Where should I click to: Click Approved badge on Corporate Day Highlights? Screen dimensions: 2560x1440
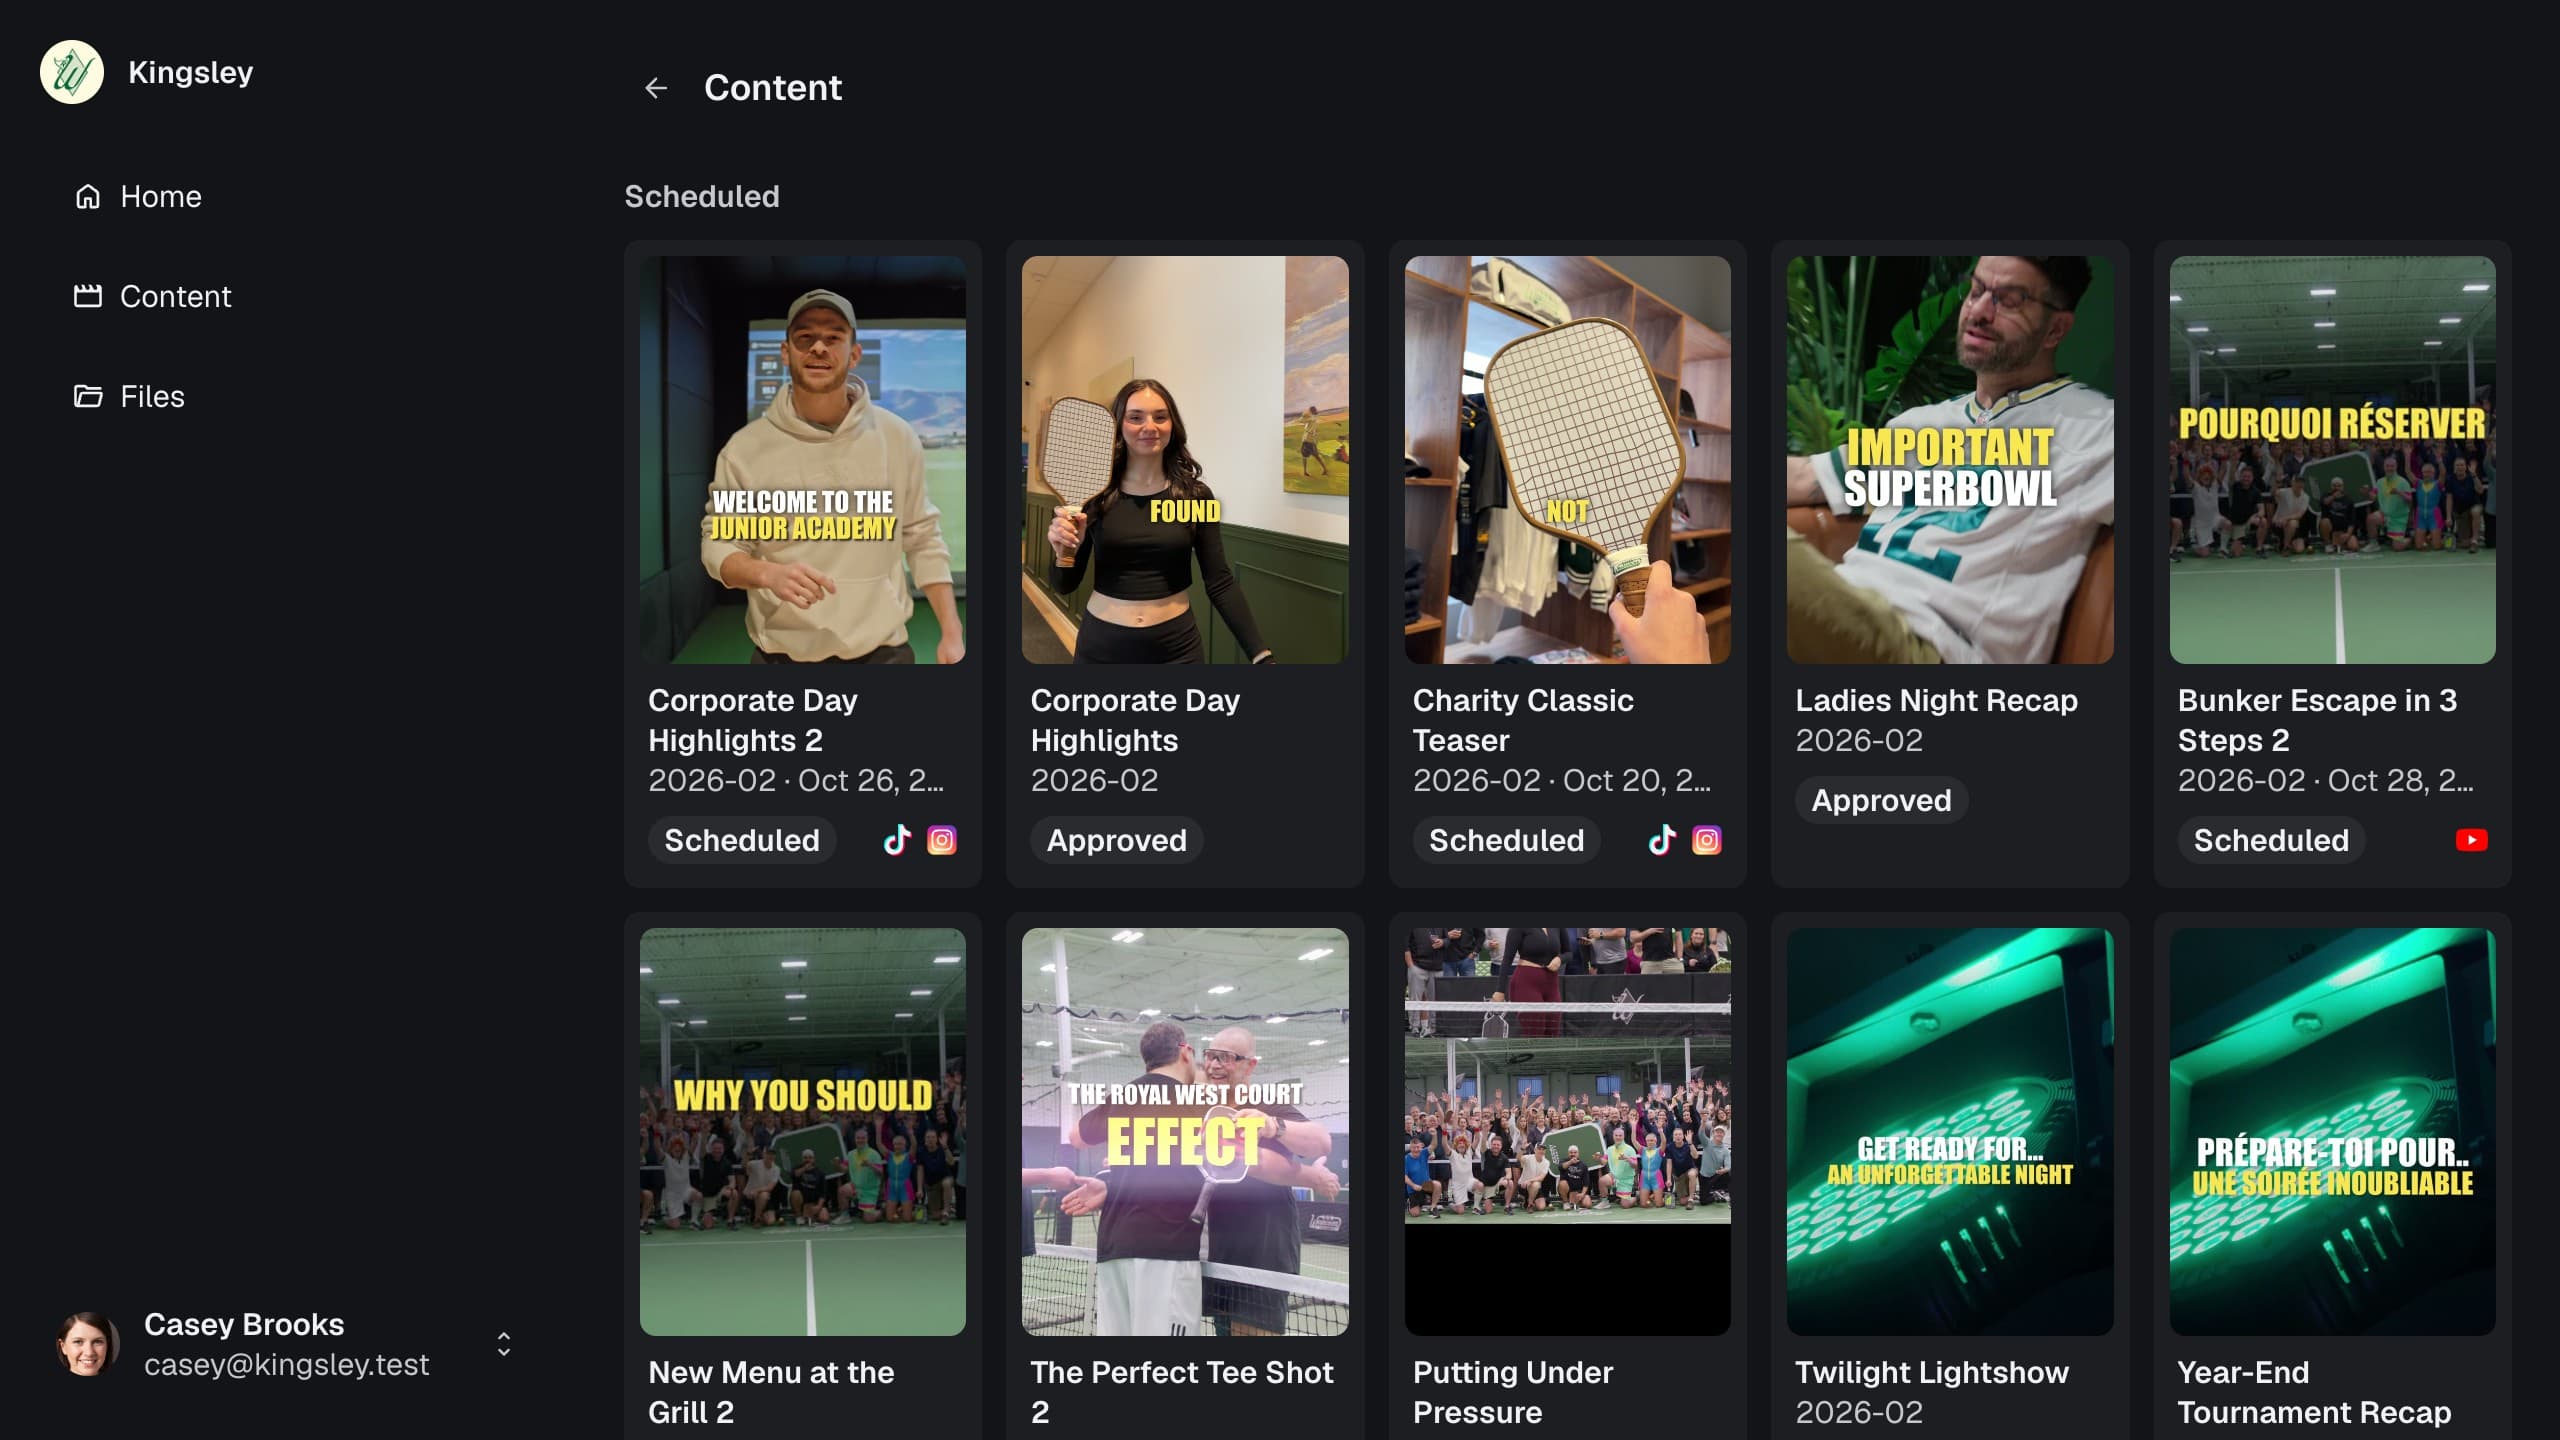1116,840
